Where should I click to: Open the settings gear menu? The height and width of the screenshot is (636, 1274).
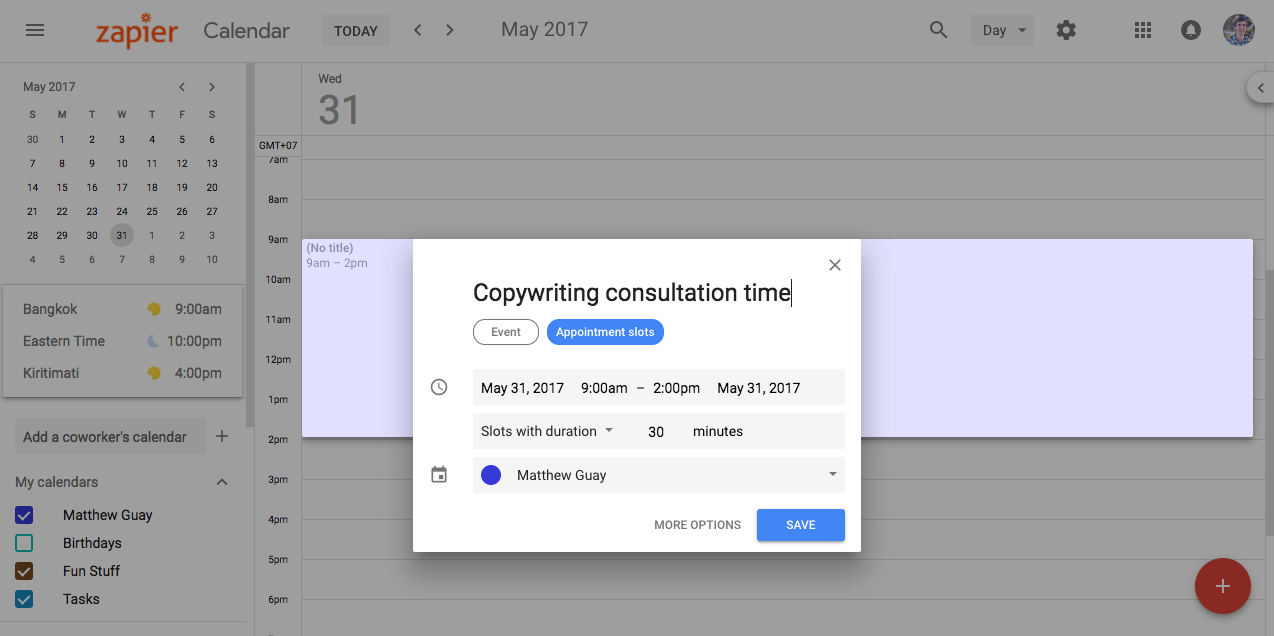[x=1066, y=30]
